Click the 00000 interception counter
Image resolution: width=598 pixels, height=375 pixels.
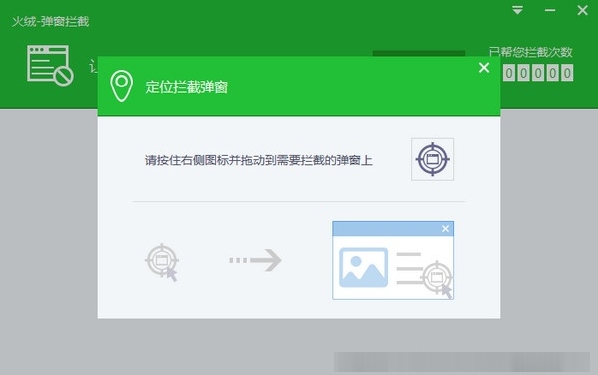tap(538, 73)
